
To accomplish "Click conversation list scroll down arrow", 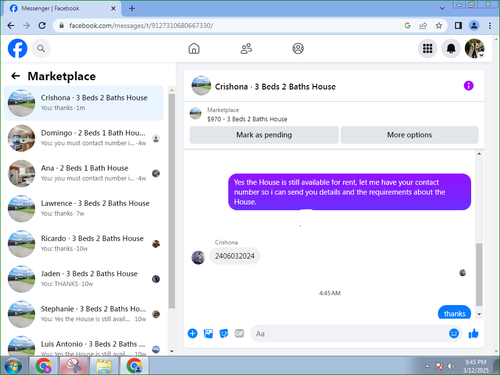I will coord(172,351).
